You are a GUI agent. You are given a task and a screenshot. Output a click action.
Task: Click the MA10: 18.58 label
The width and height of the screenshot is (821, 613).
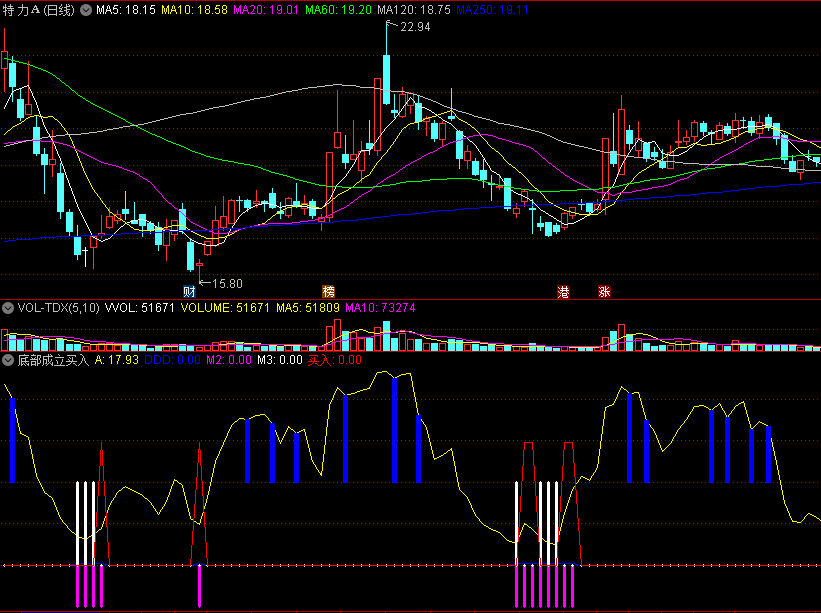[194, 10]
